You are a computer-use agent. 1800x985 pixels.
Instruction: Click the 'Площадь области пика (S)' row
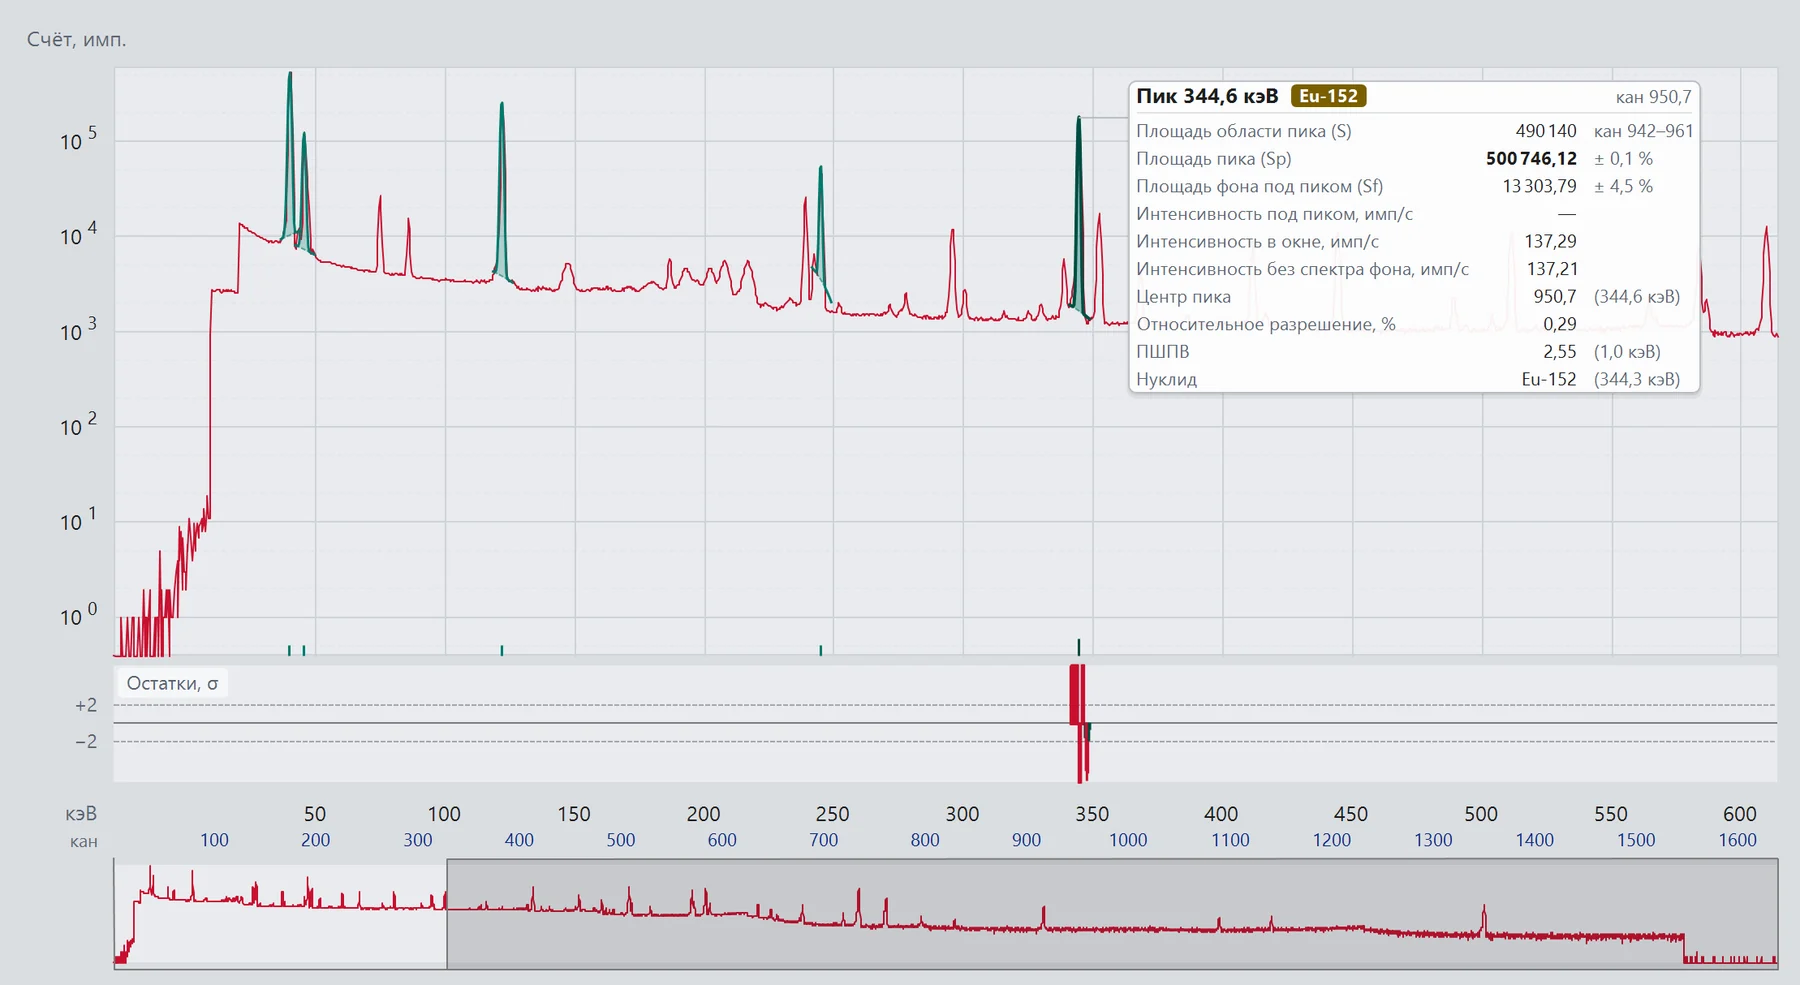point(1414,131)
